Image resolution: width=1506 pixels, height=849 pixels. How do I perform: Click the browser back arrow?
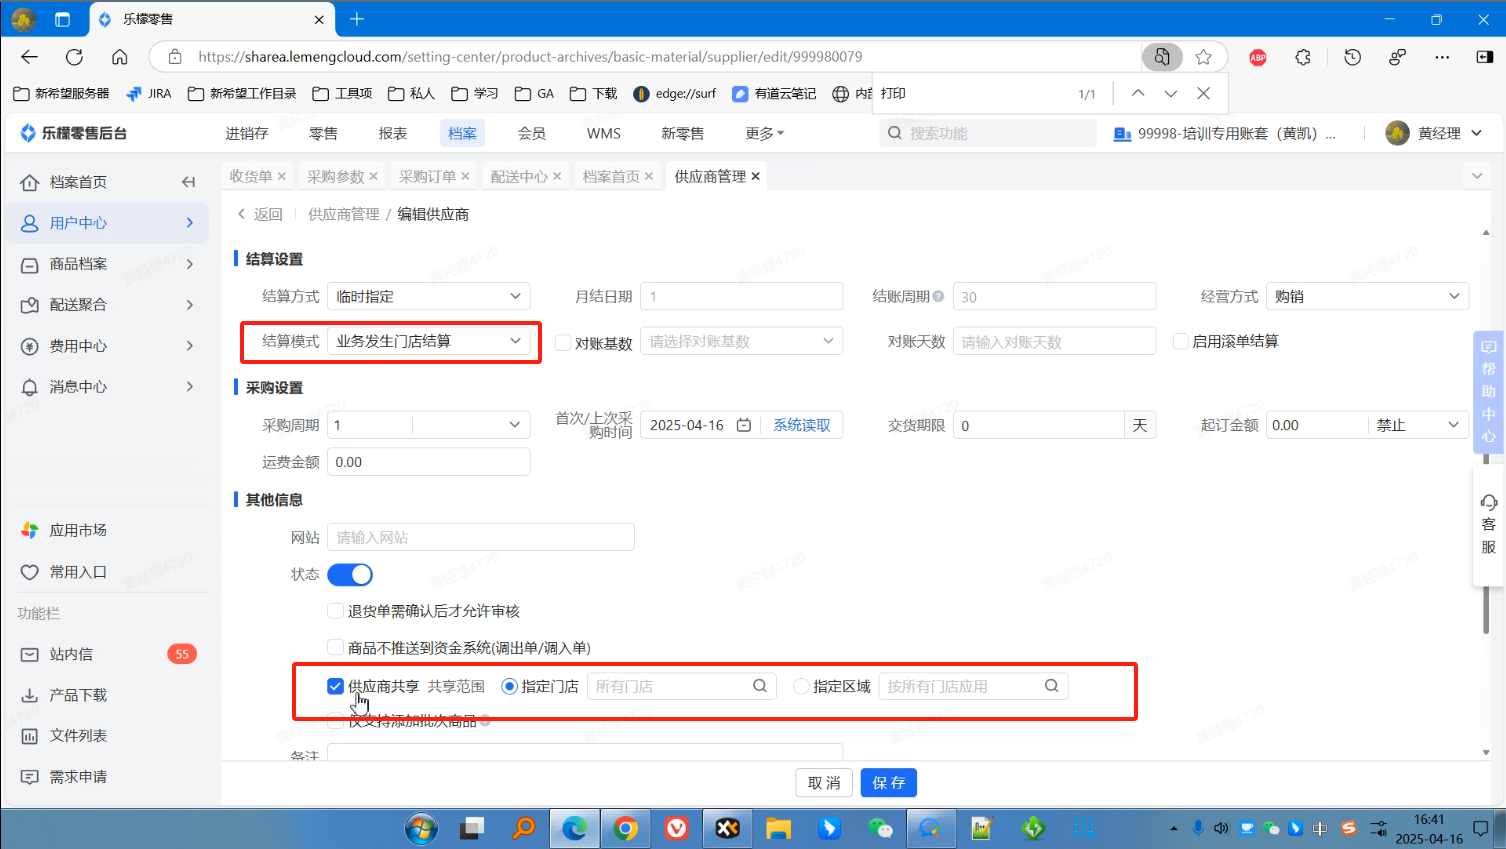click(30, 57)
